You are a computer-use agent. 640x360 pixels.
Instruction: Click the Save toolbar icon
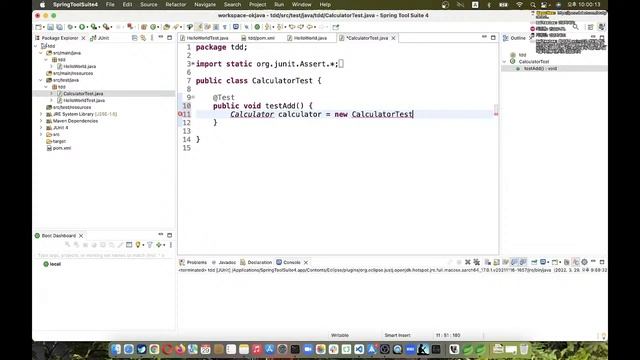coord(50,27)
